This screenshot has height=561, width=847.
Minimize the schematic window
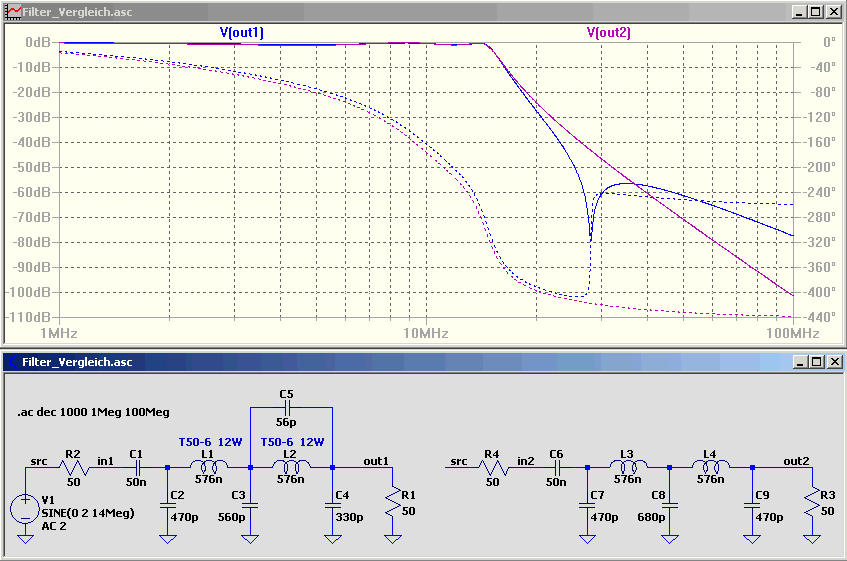click(x=800, y=362)
